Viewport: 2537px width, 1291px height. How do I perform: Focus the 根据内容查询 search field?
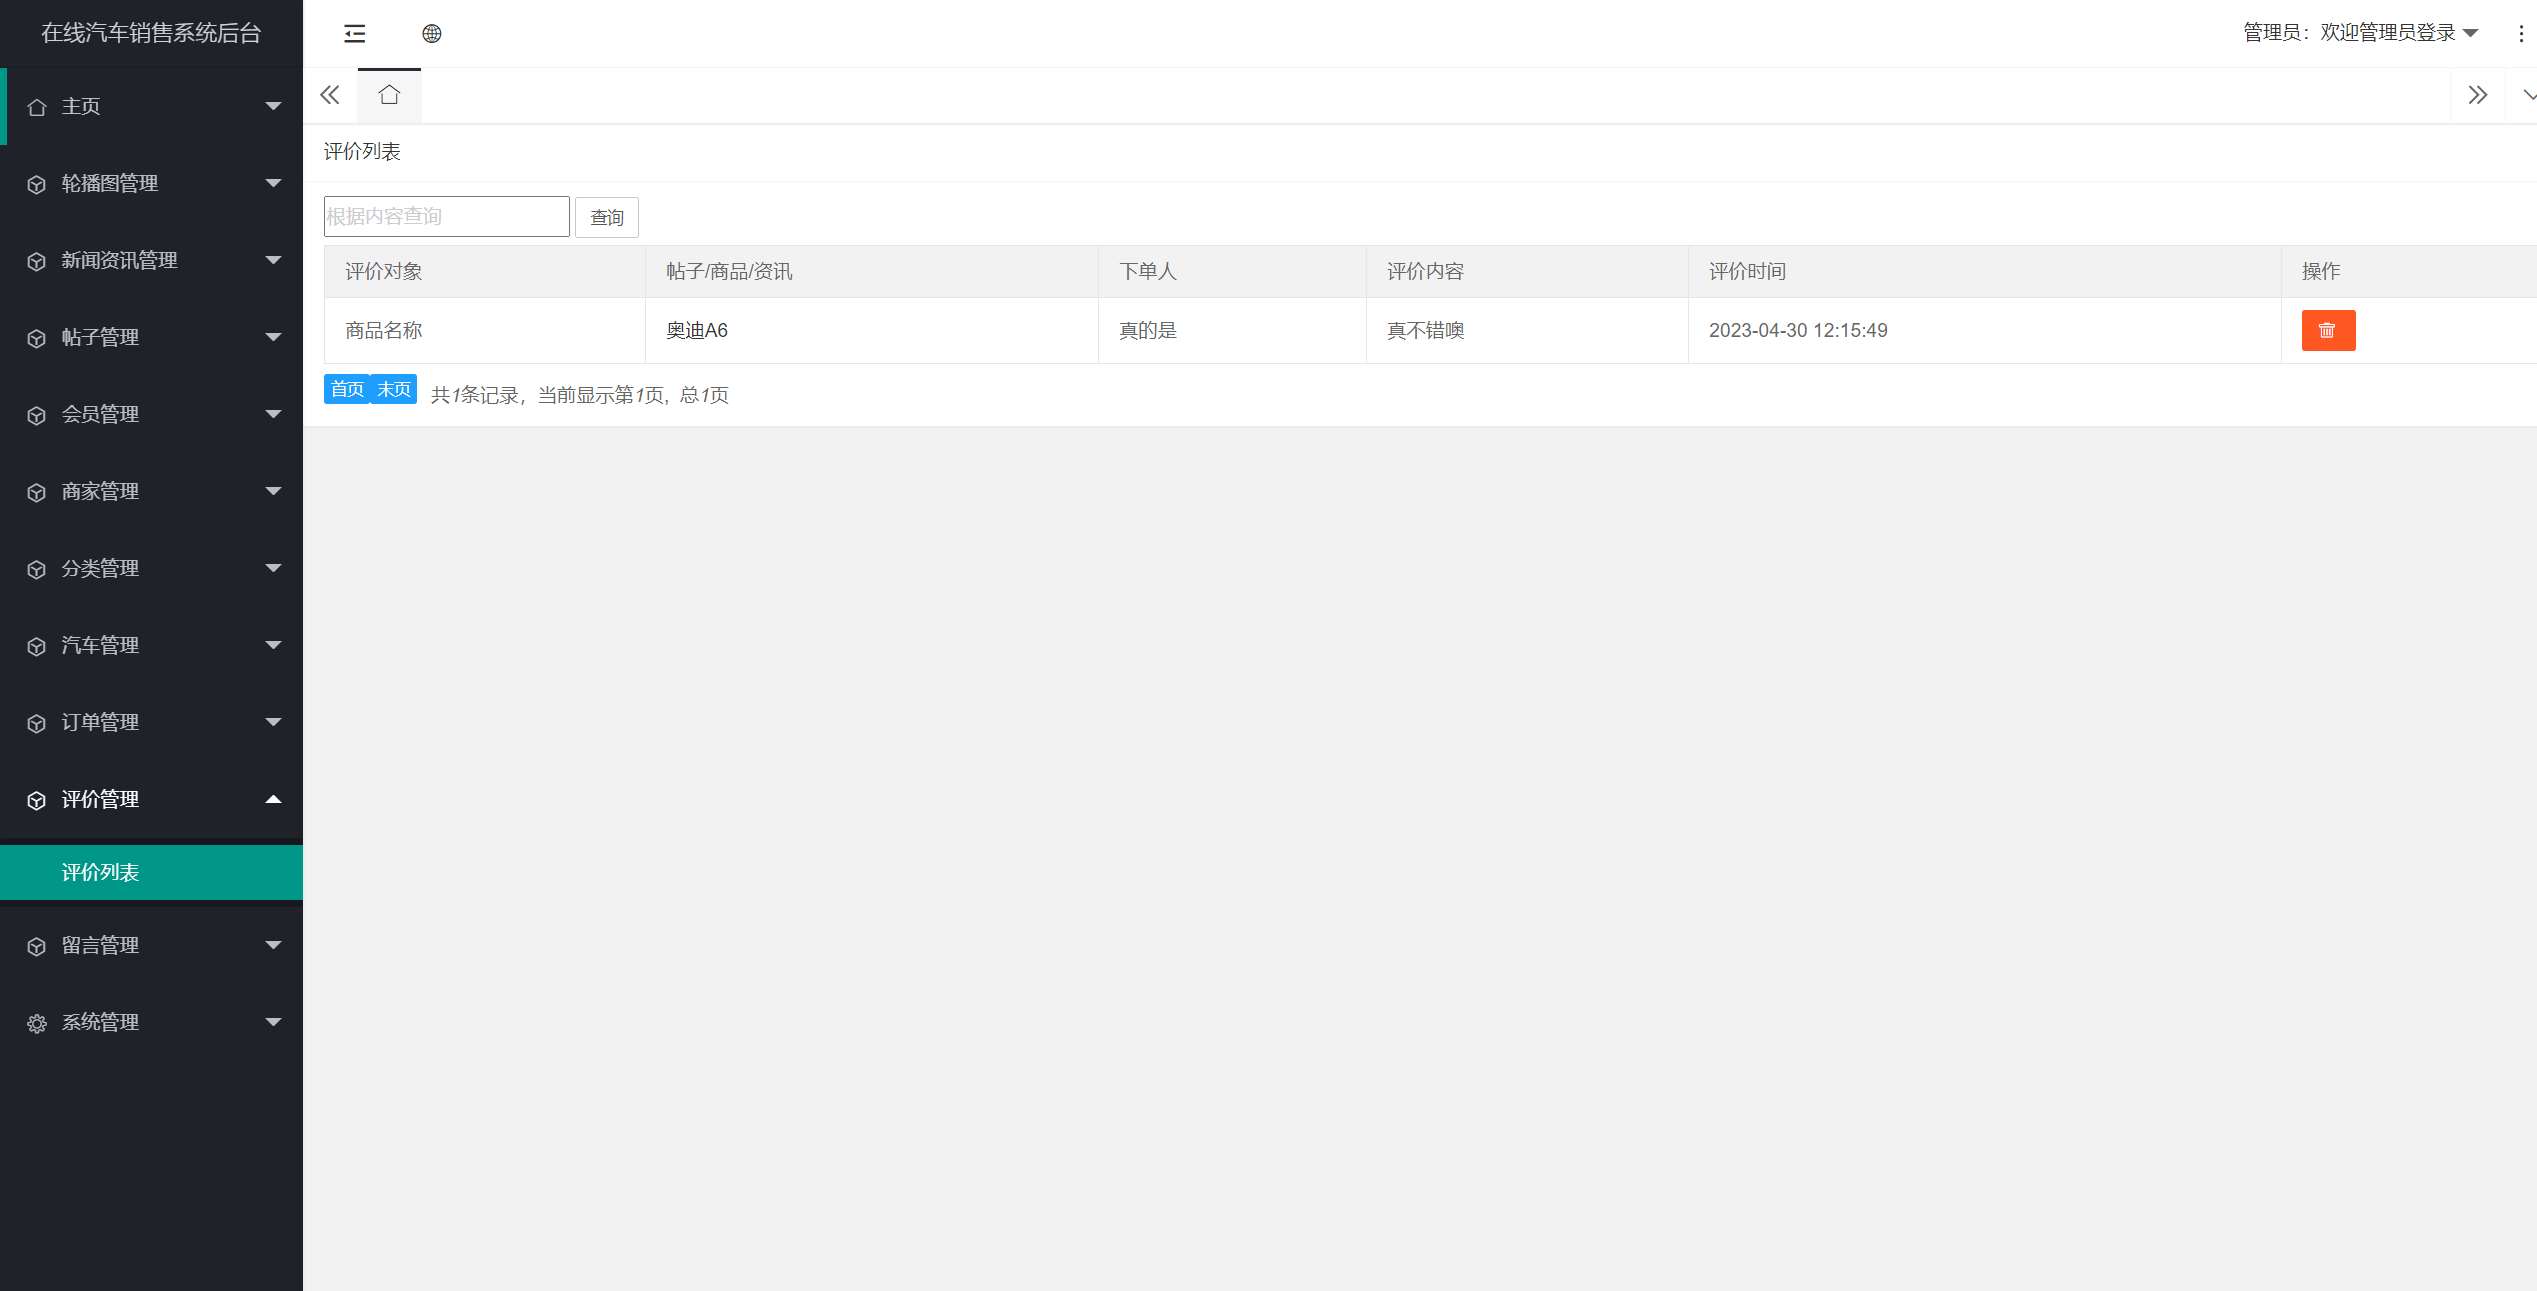click(x=446, y=217)
